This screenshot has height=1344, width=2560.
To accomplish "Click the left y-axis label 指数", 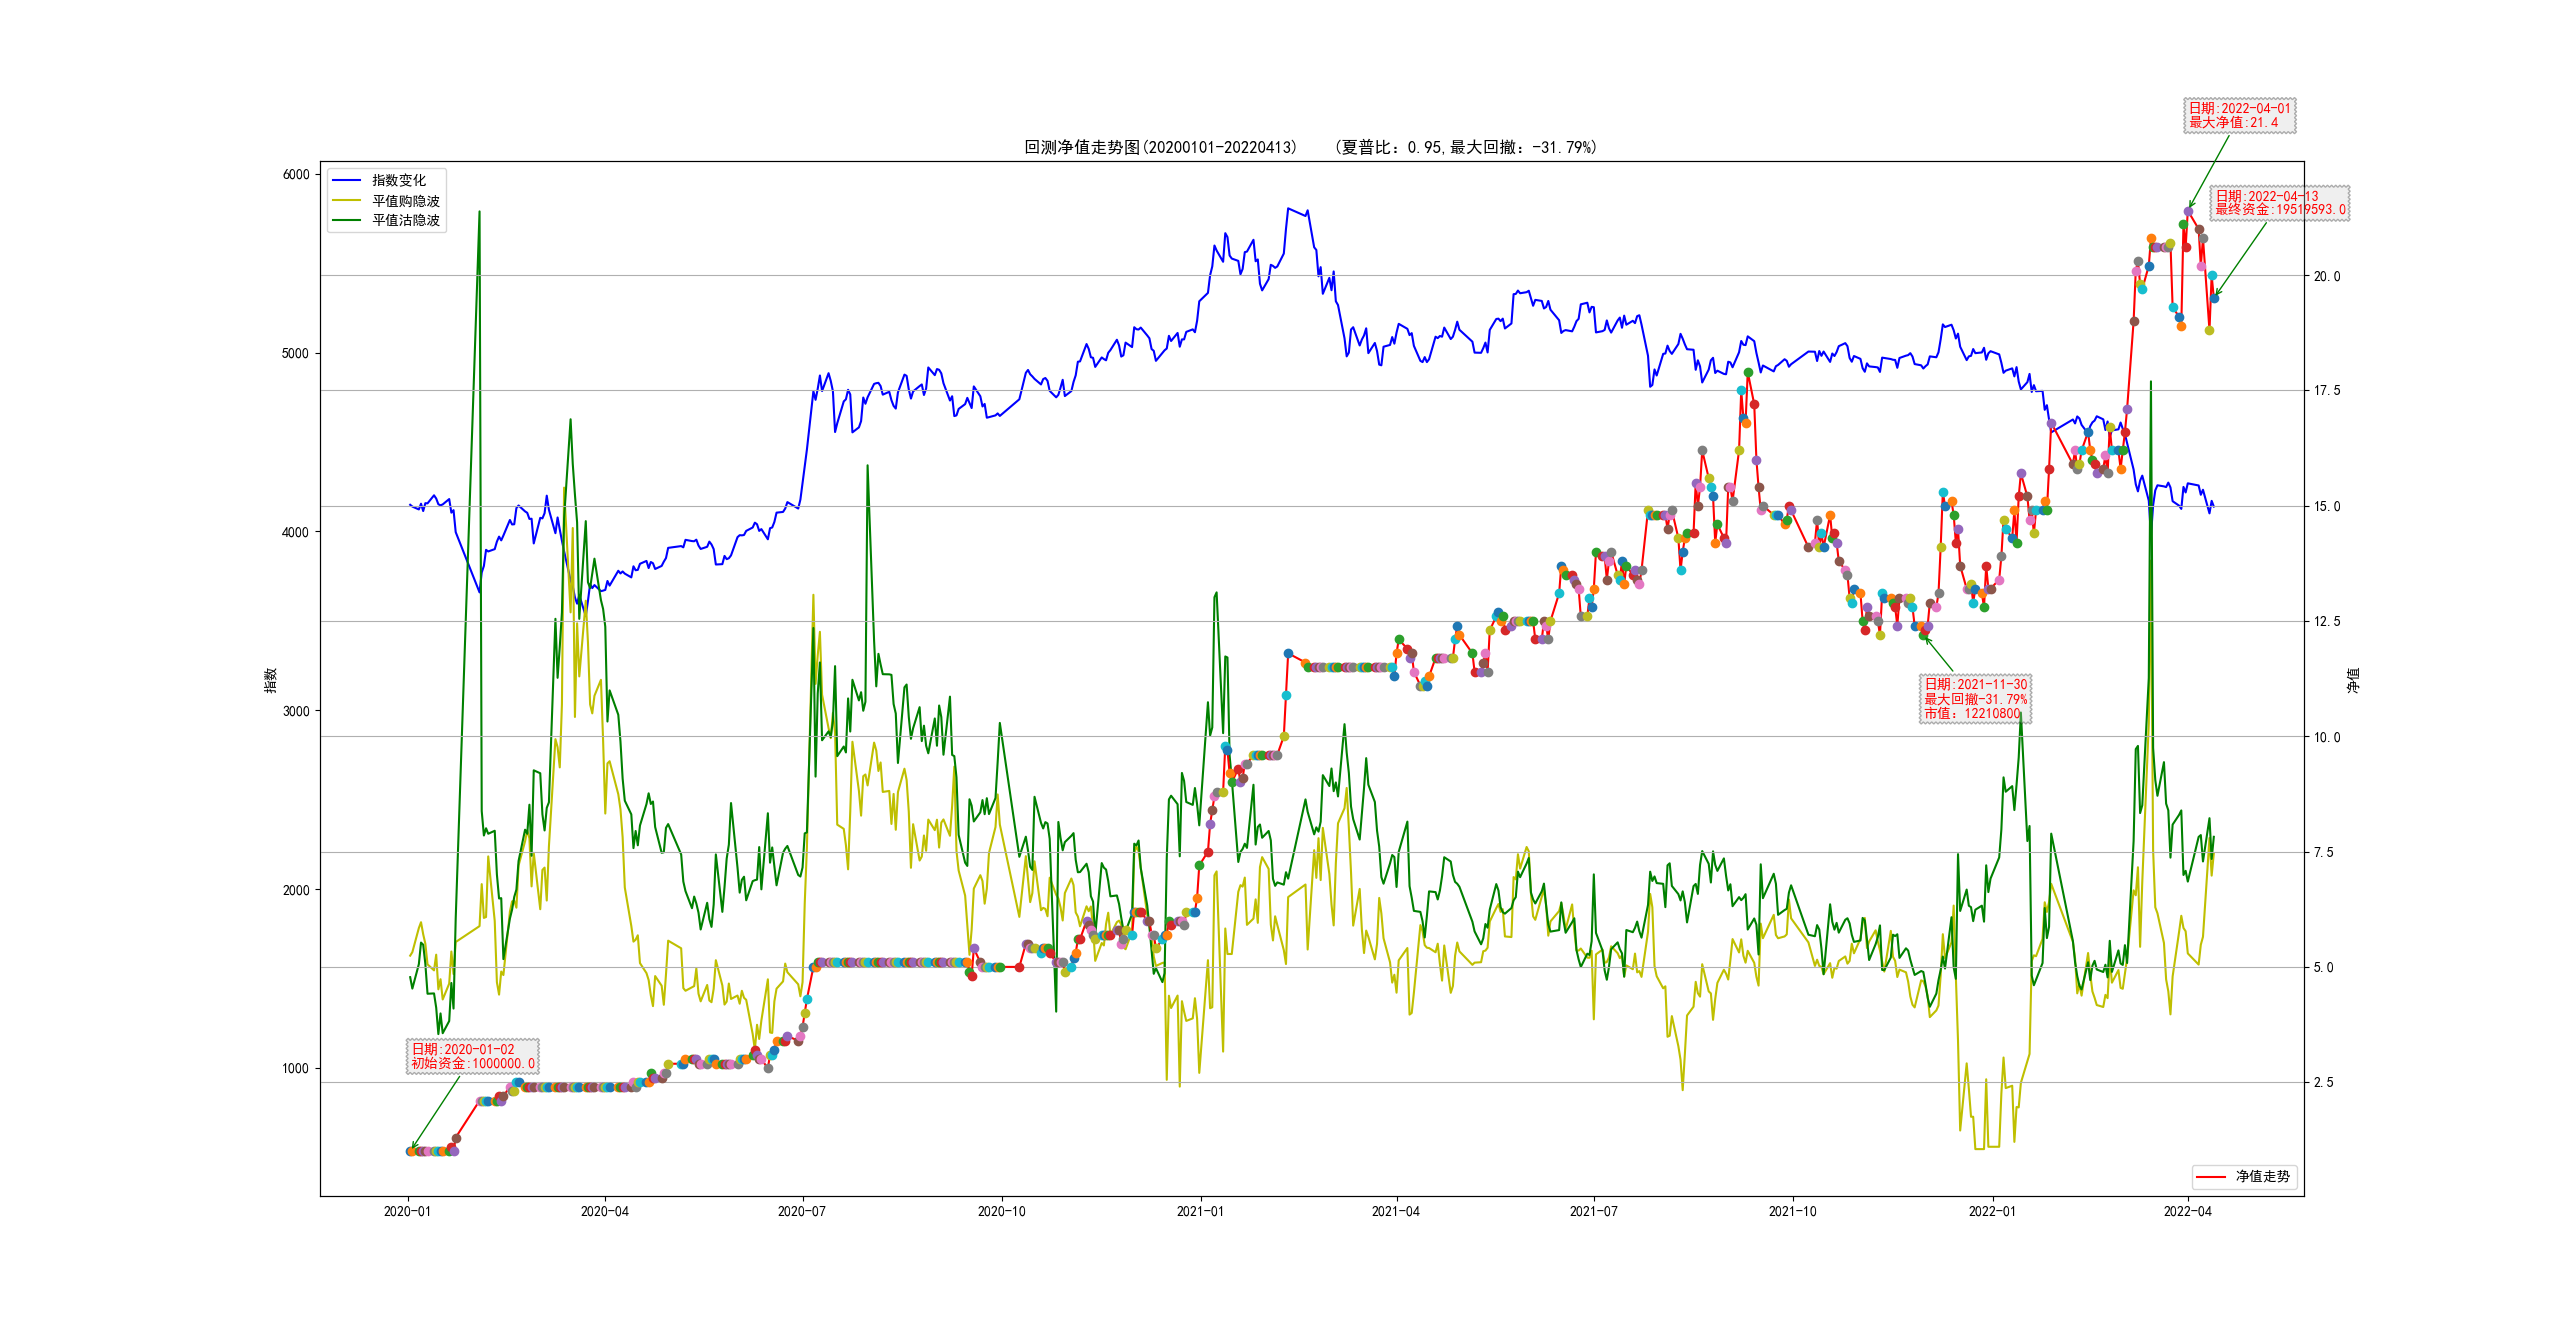I will pos(270,680).
